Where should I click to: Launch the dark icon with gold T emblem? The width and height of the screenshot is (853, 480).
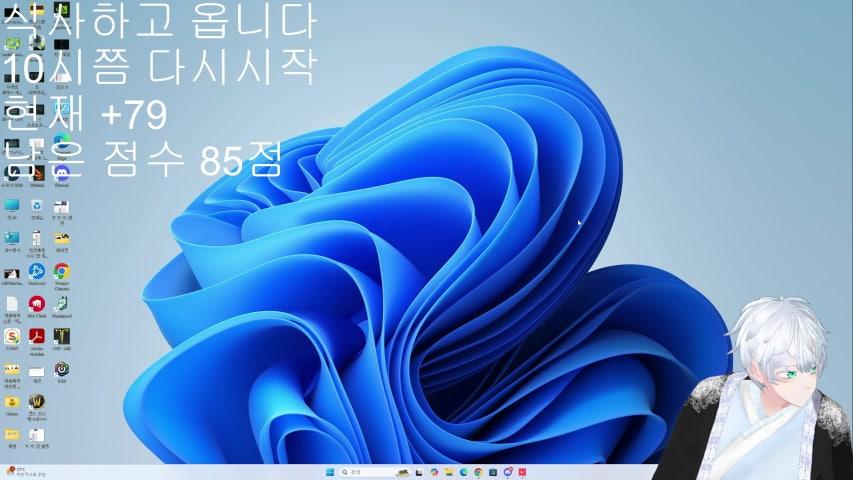pos(61,336)
